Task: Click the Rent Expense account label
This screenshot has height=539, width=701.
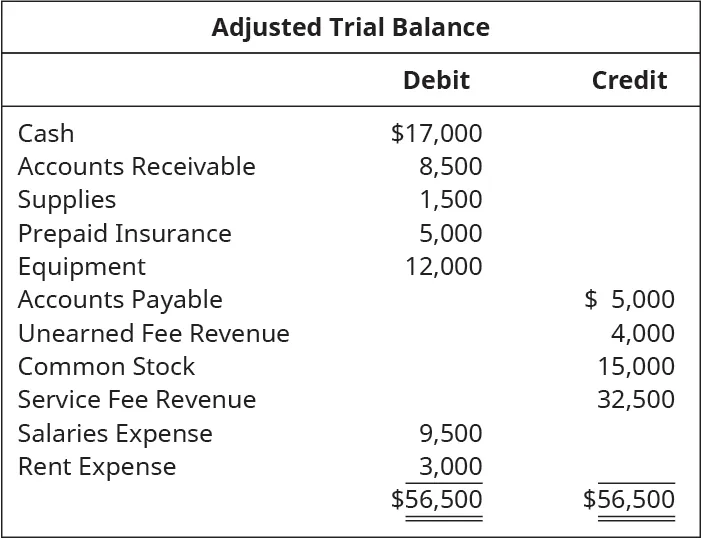Action: pos(97,466)
